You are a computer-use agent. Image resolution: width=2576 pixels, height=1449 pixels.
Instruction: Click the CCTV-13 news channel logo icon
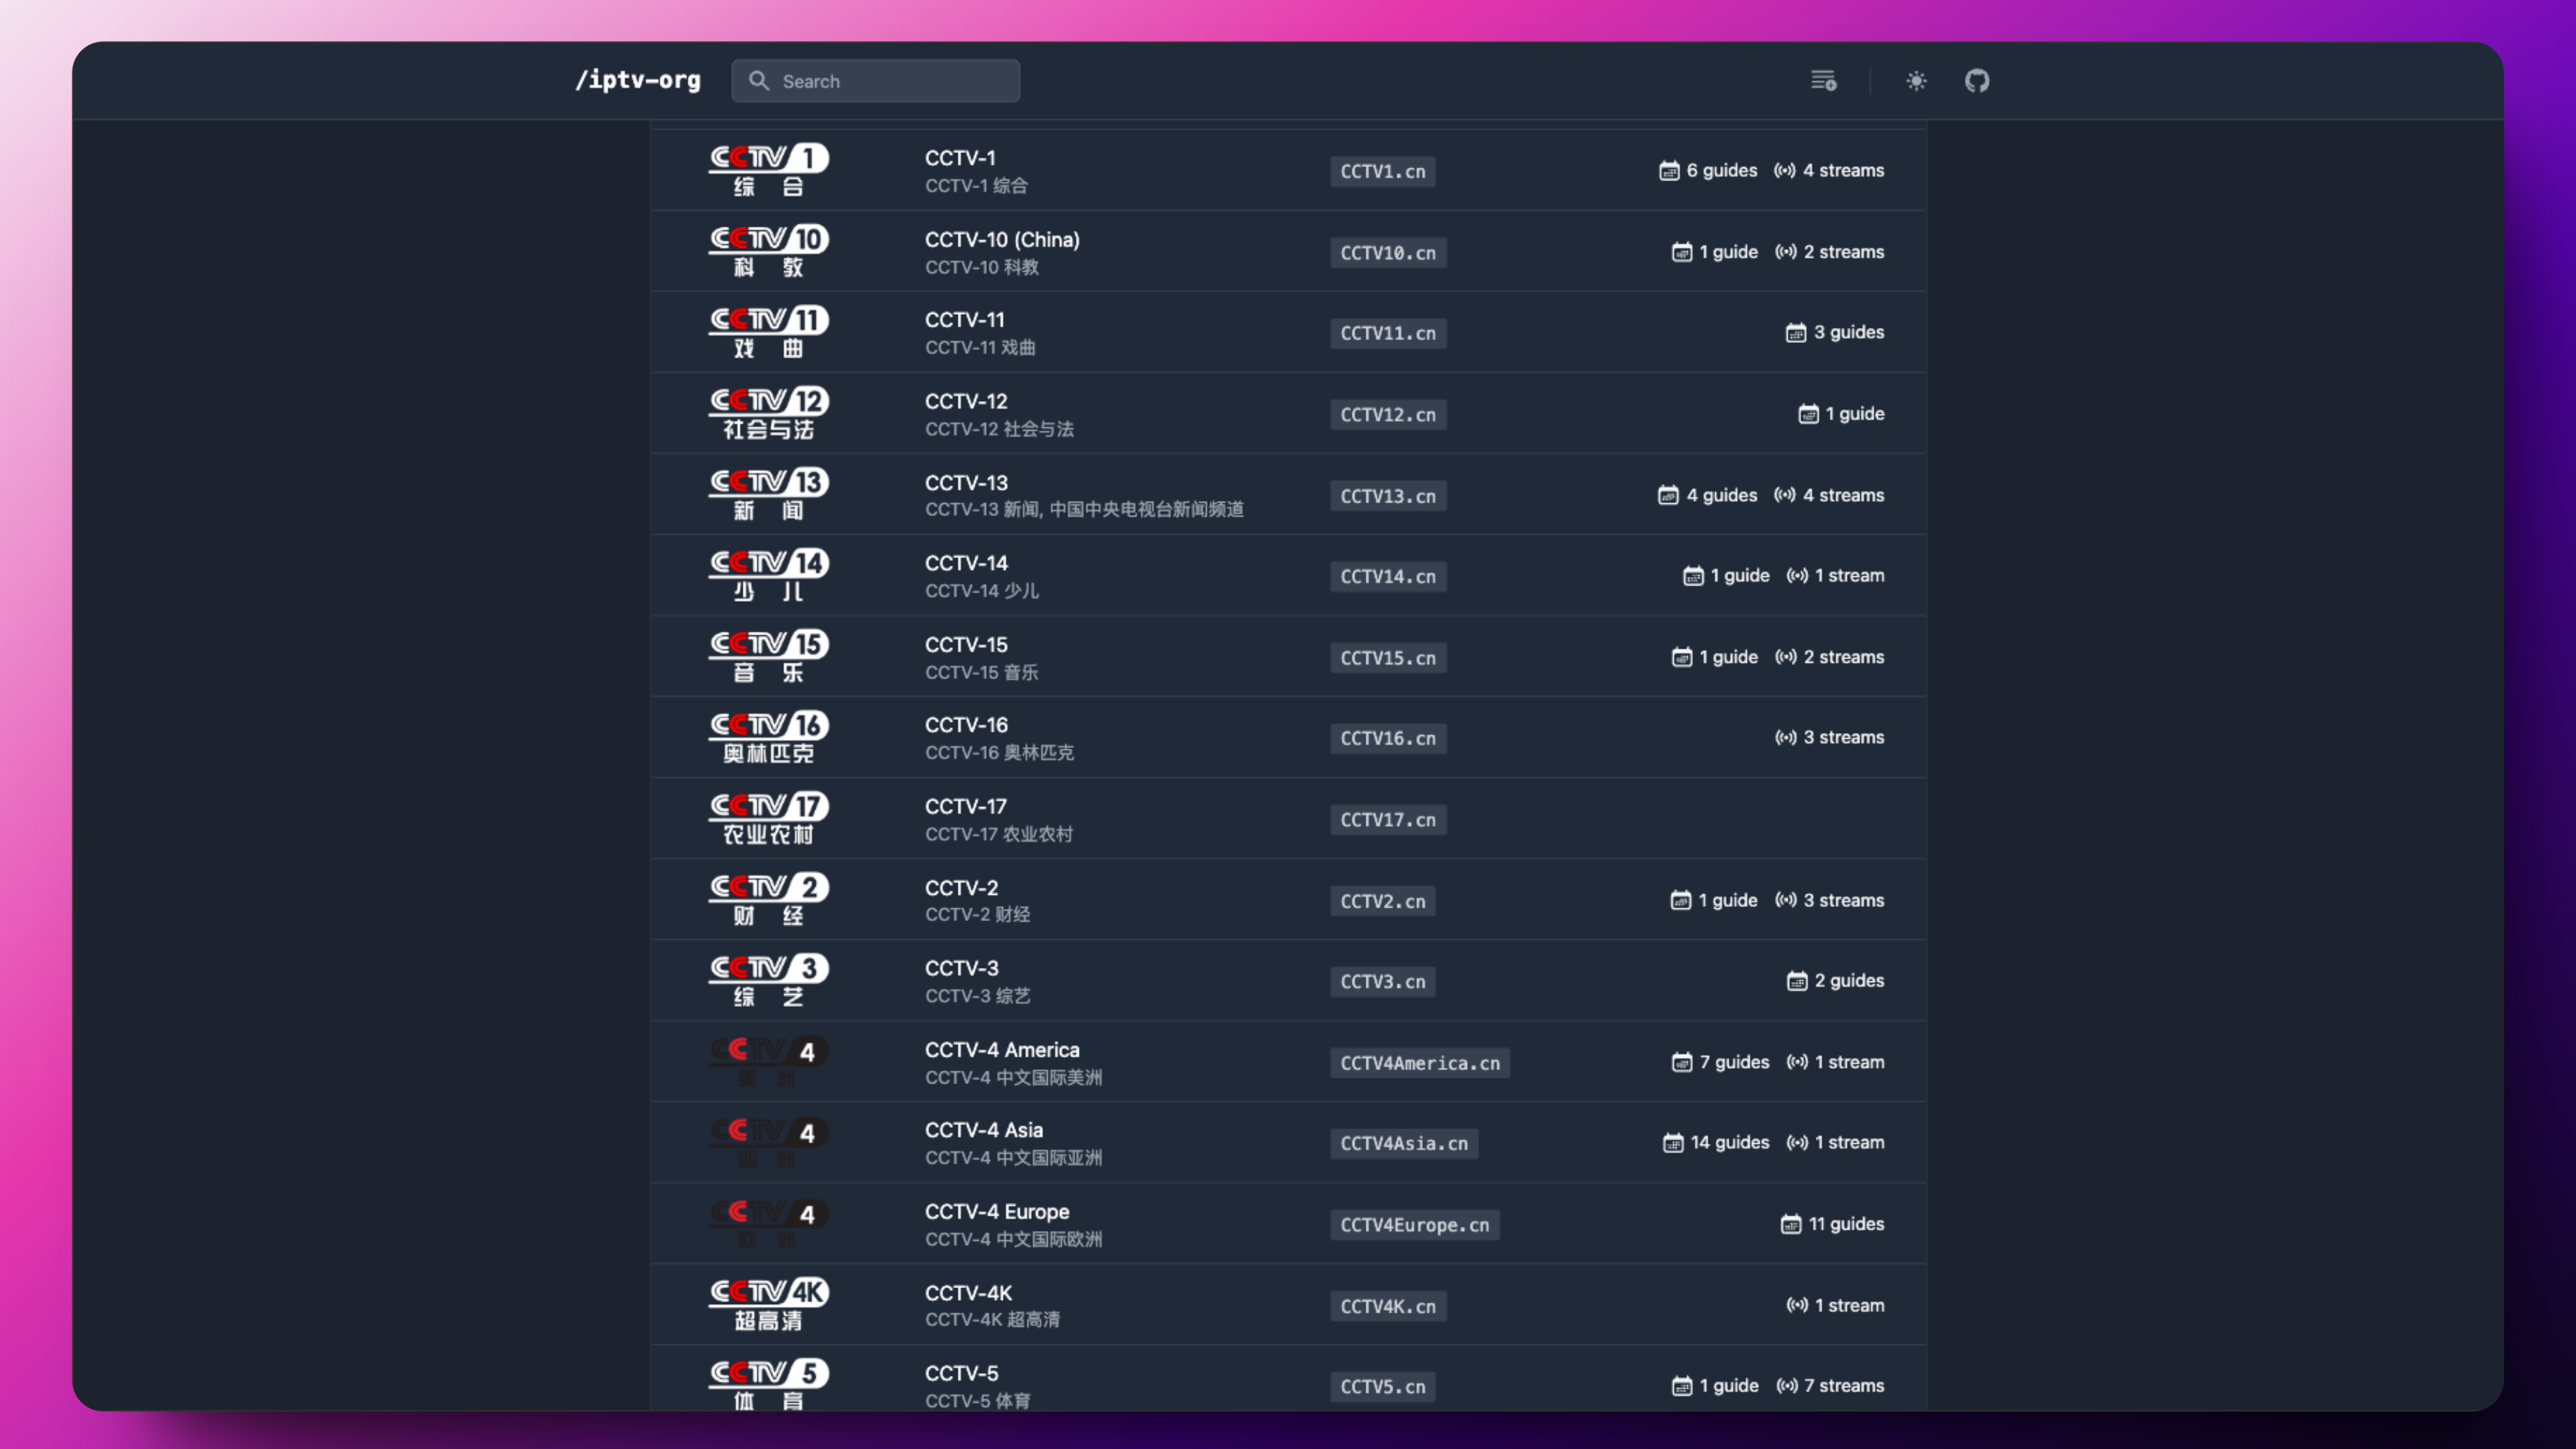click(768, 495)
